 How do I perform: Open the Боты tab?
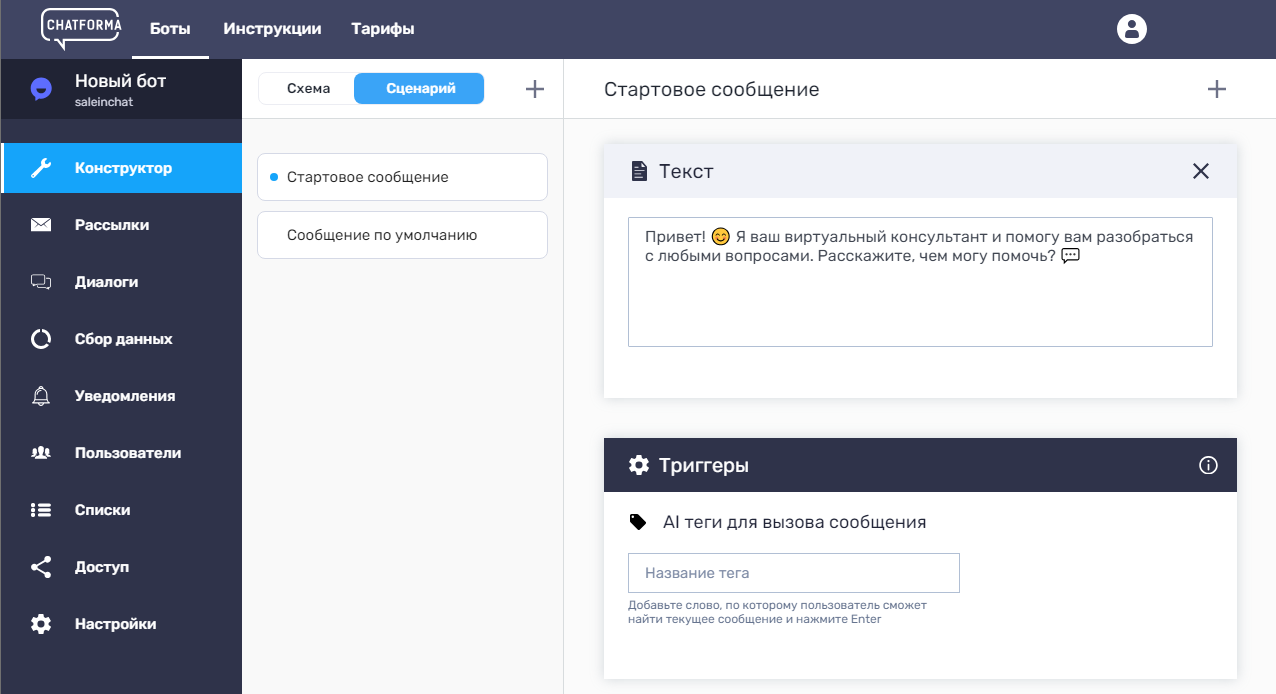point(170,29)
